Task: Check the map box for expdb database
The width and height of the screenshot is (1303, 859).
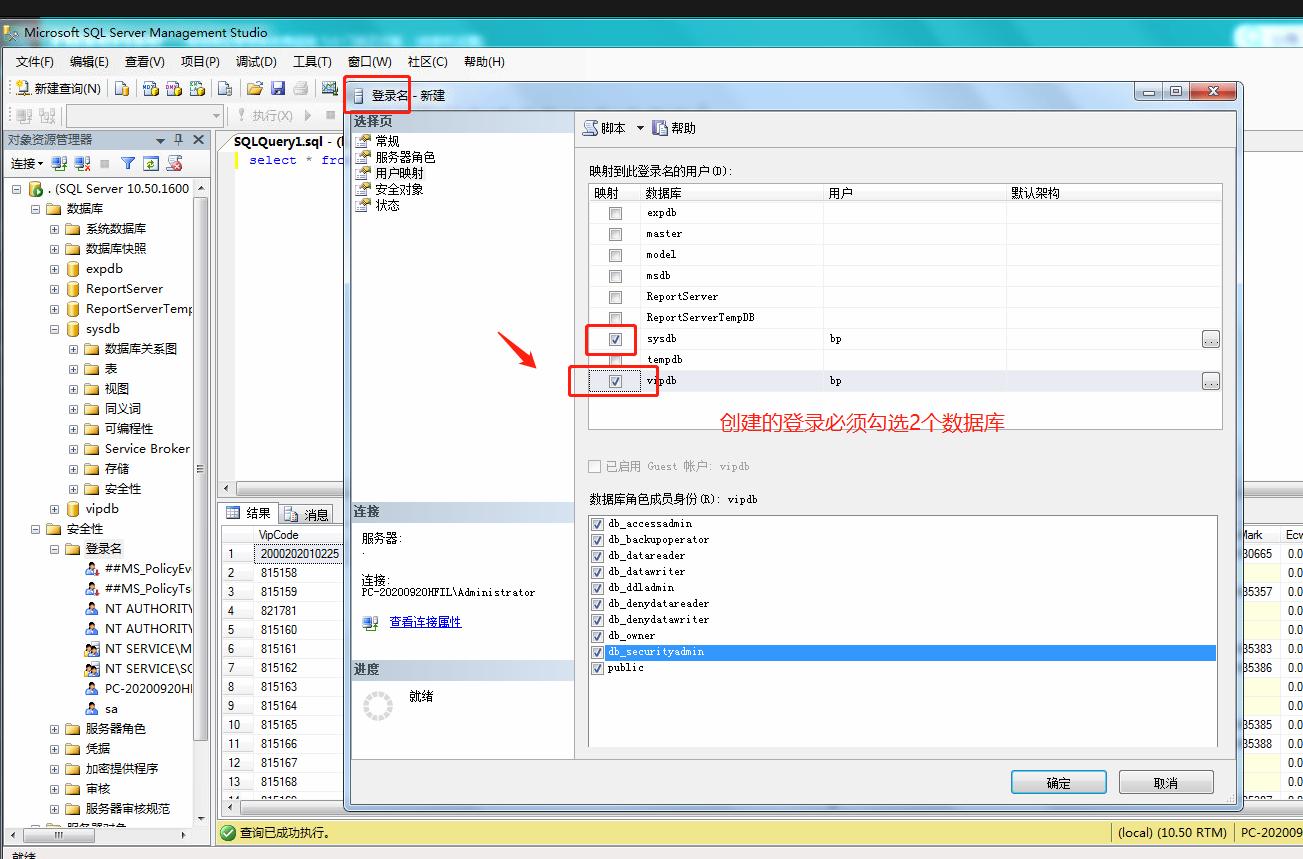Action: 615,213
